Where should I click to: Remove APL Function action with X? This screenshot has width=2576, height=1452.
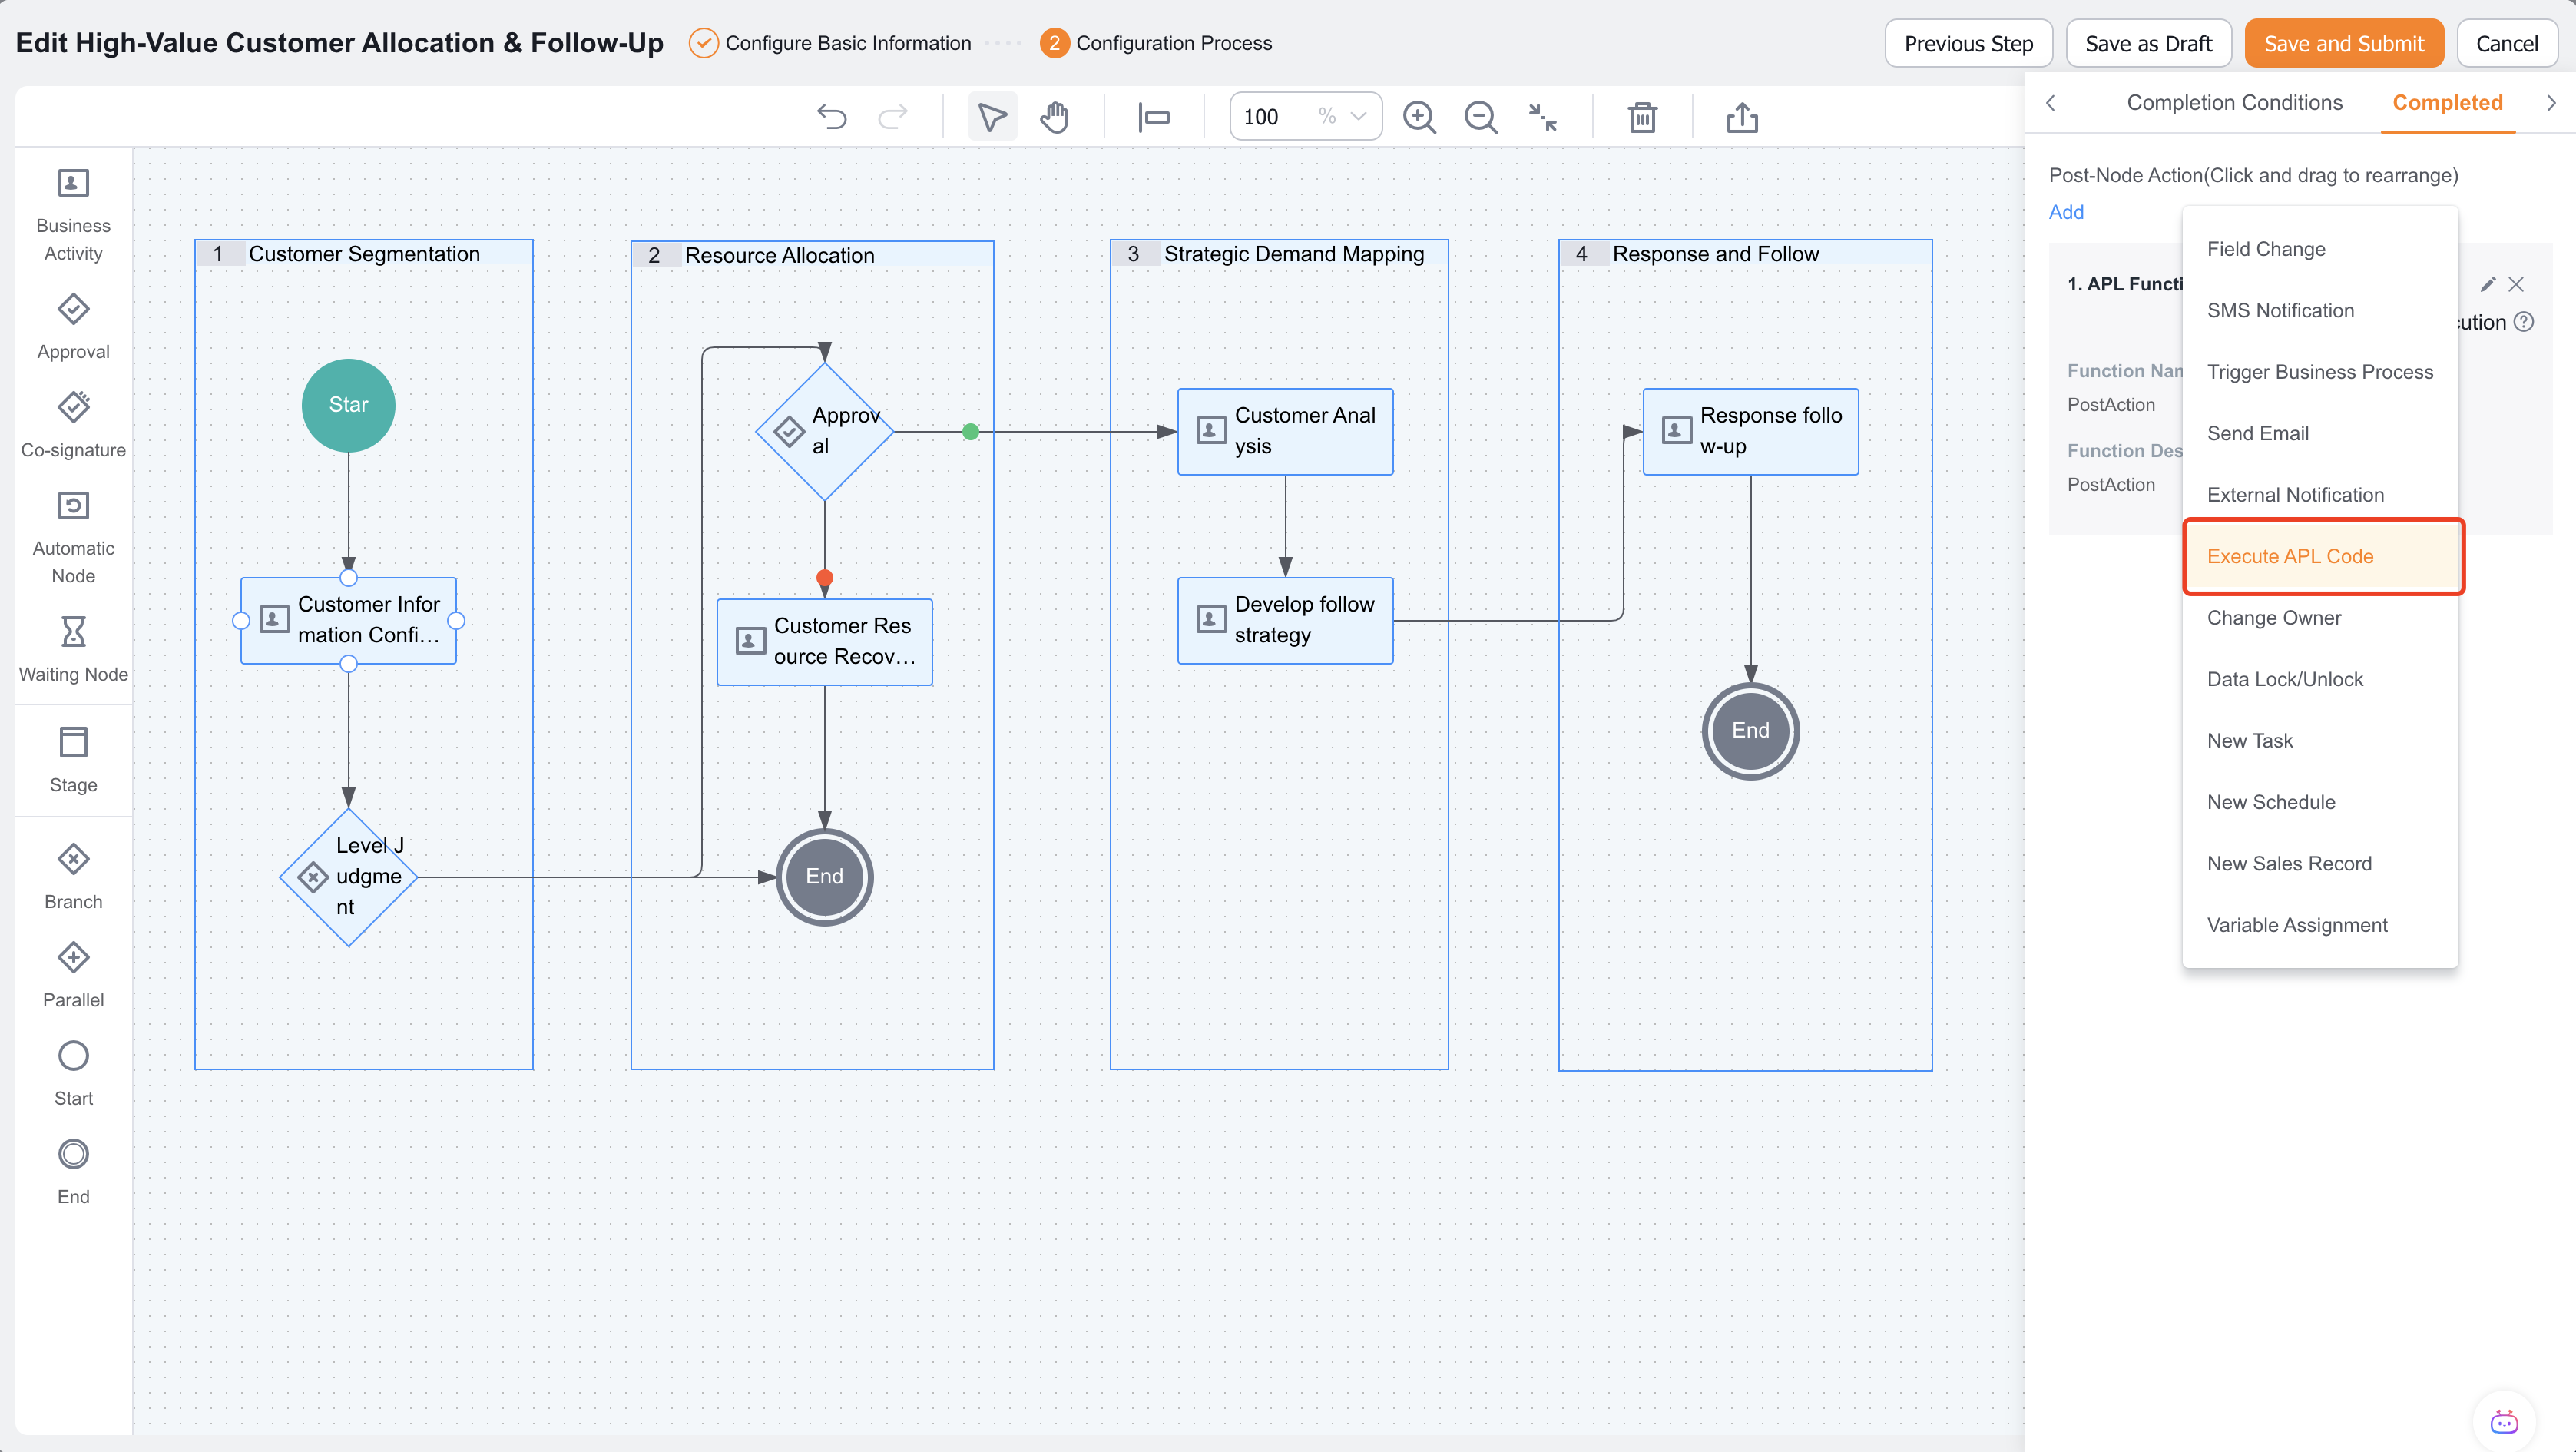tap(2516, 284)
